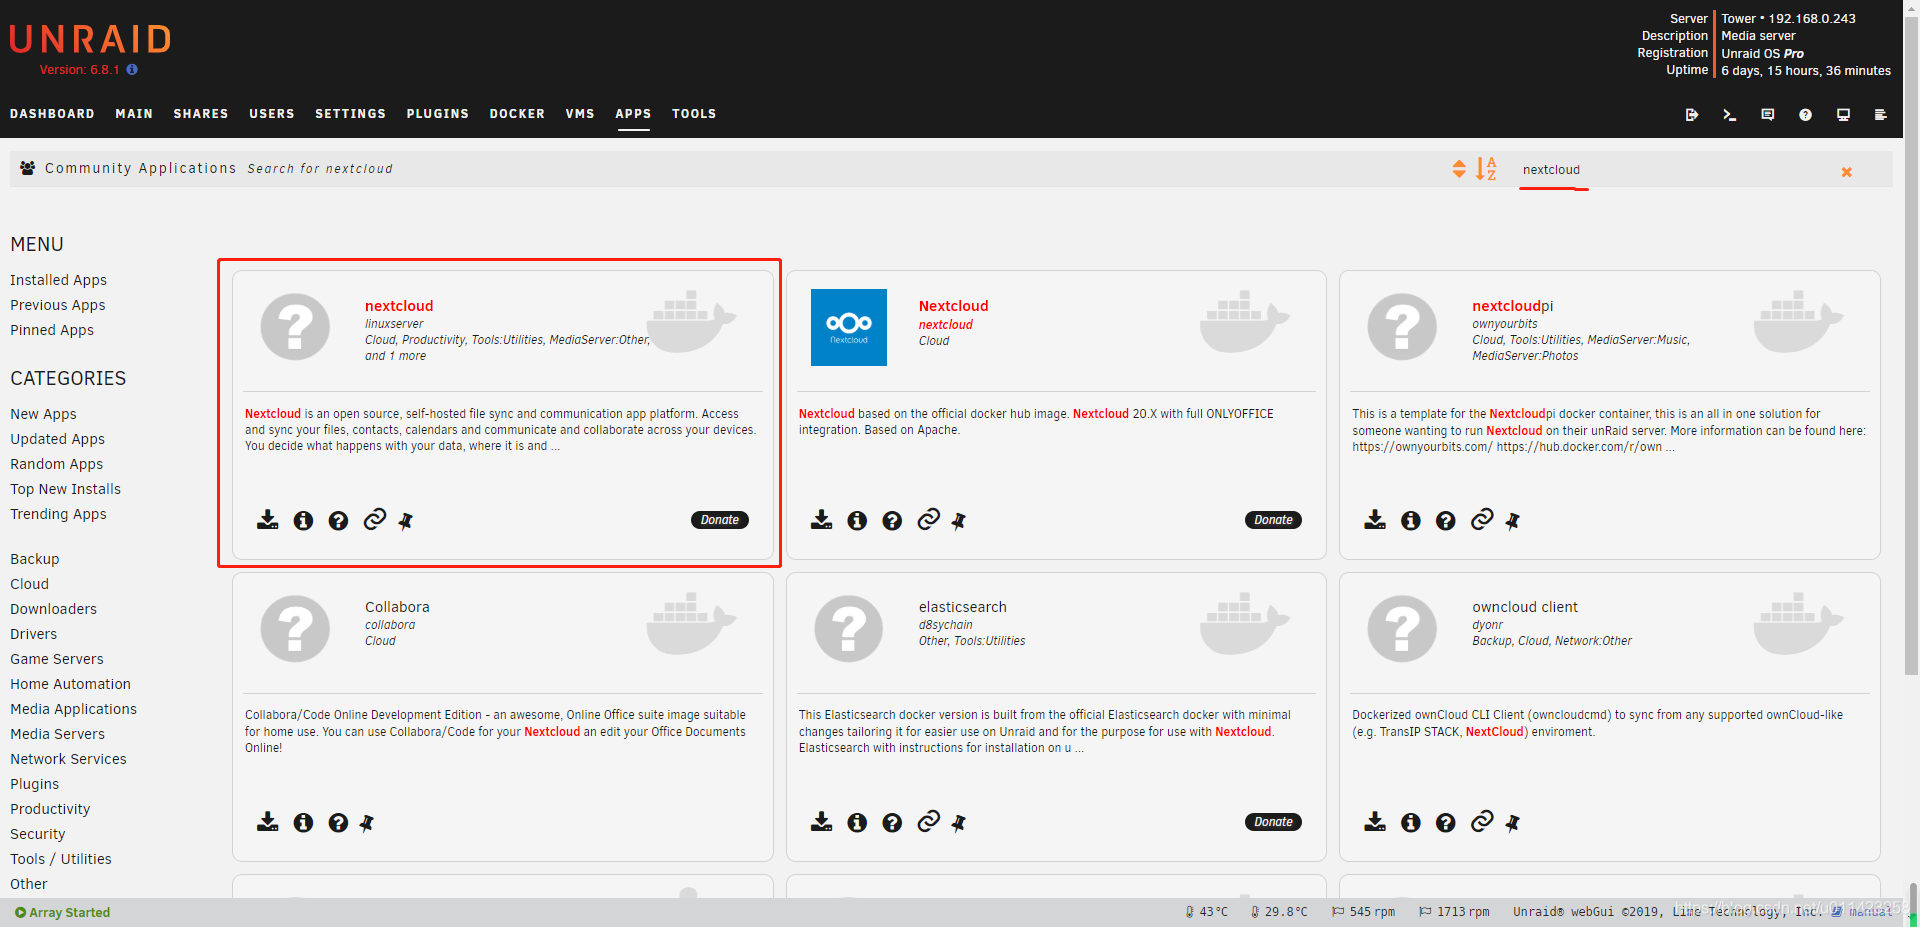Open the Settings tab
This screenshot has width=1920, height=927.
(350, 114)
